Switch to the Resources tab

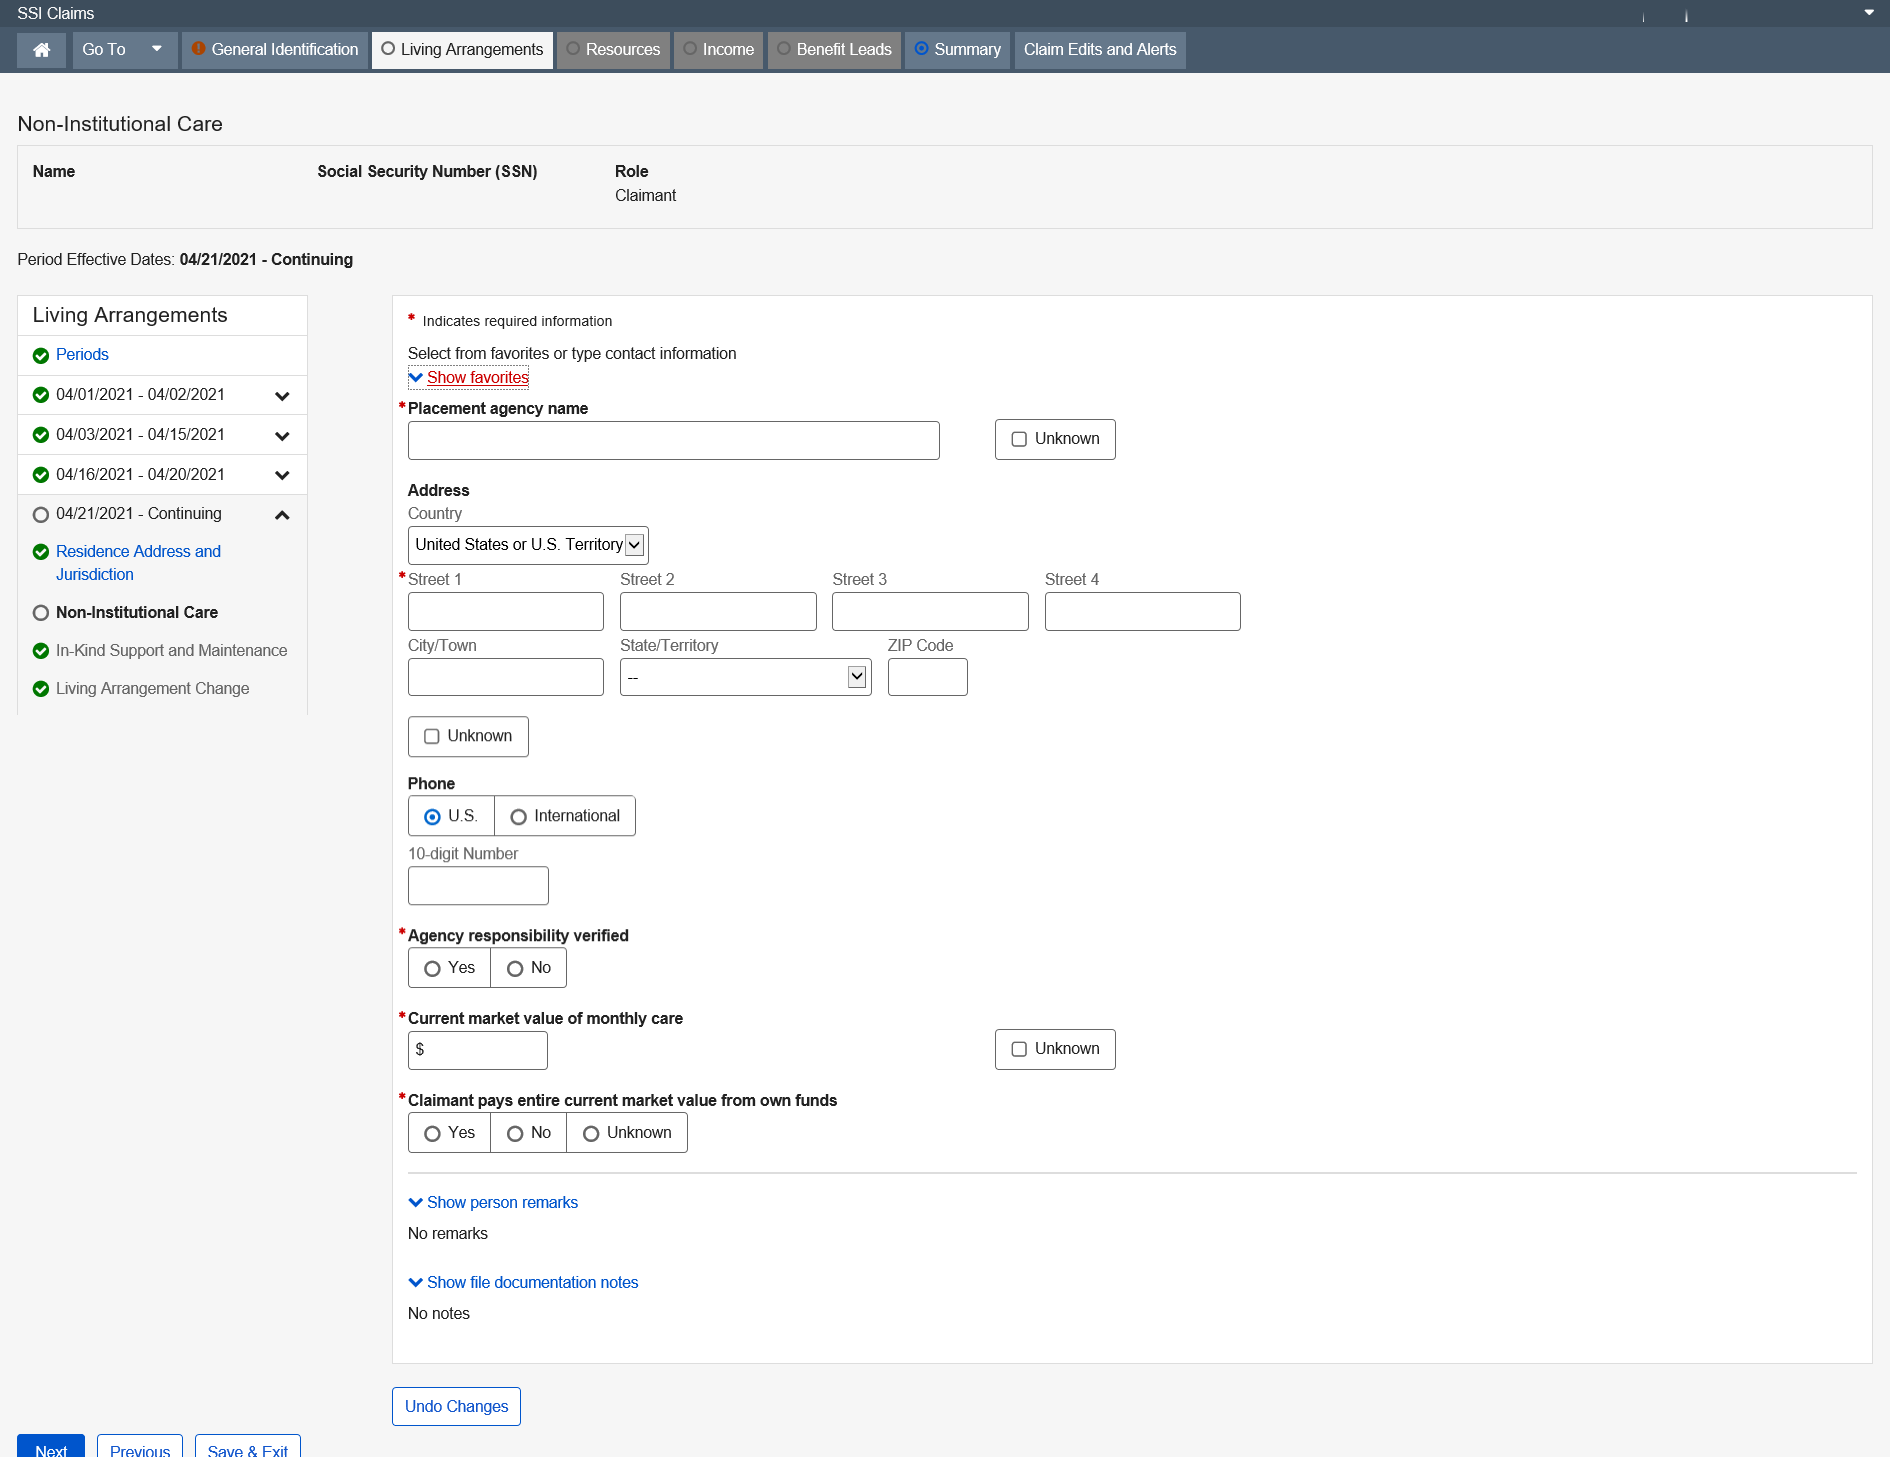pos(613,50)
